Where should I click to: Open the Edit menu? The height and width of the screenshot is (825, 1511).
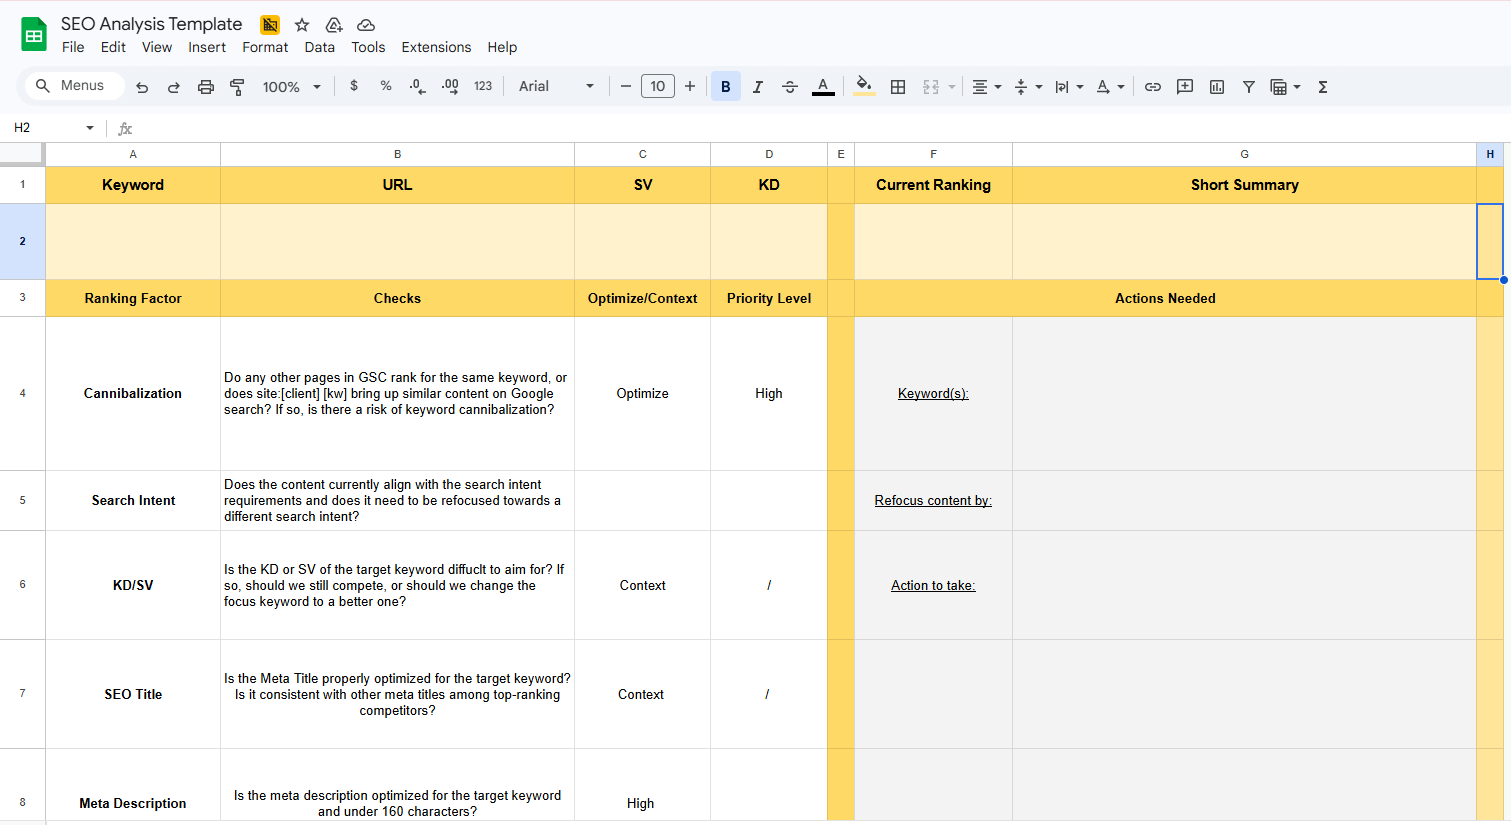point(113,47)
